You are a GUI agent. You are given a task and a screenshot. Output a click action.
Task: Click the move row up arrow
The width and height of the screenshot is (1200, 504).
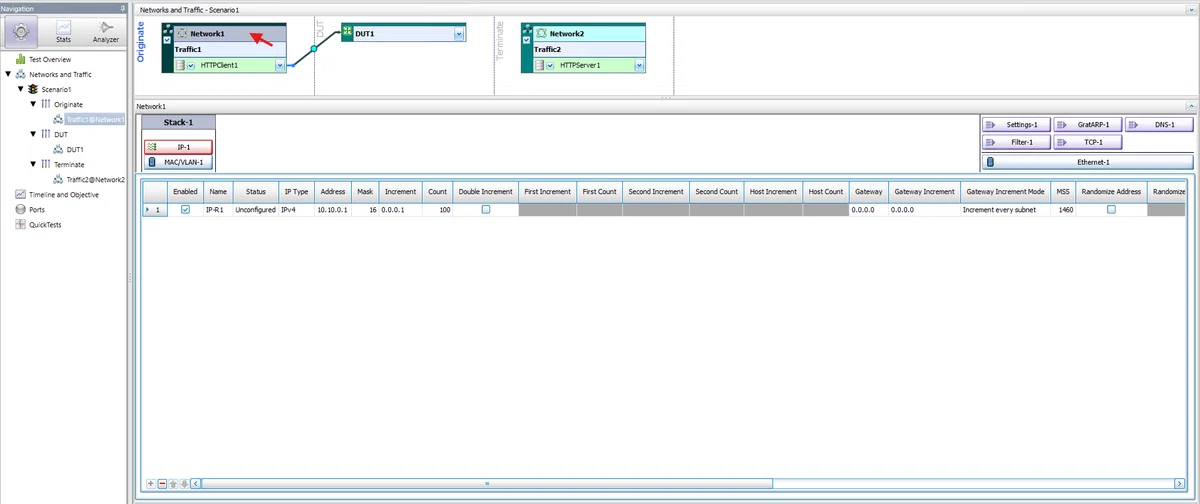point(173,483)
